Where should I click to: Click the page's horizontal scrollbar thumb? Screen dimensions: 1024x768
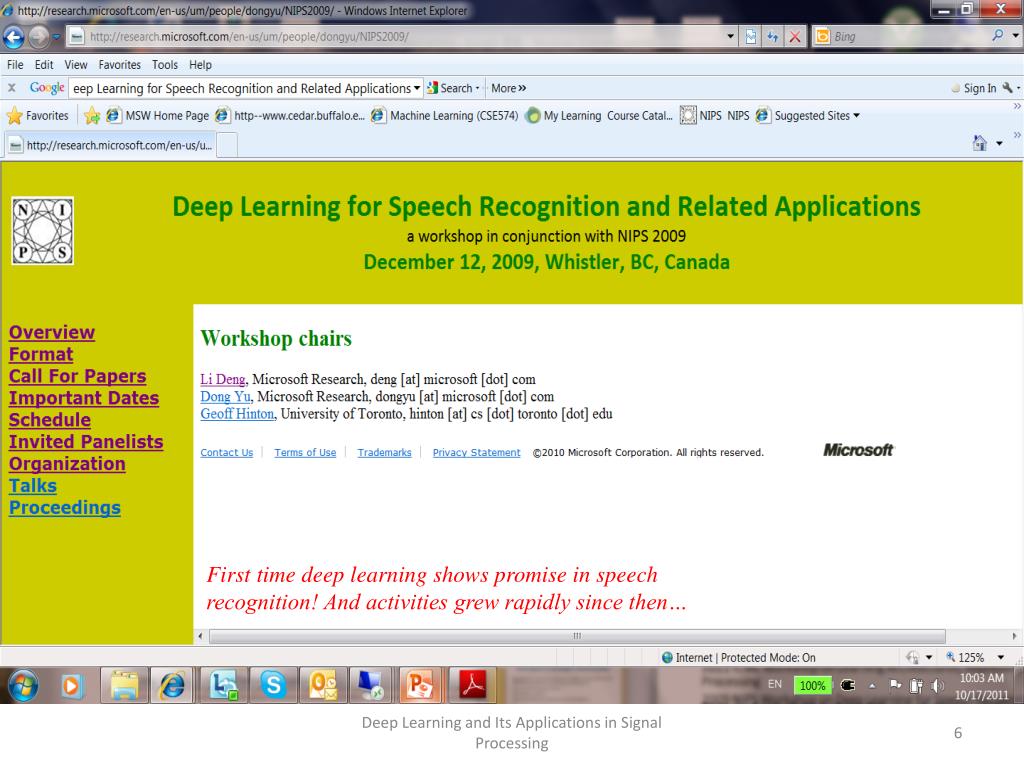pyautogui.click(x=577, y=636)
